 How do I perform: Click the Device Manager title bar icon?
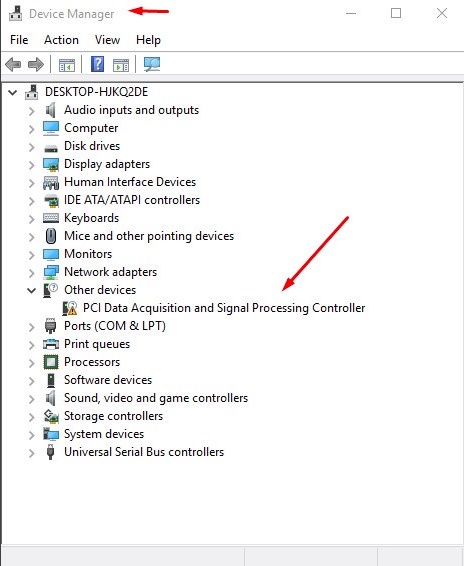point(15,13)
